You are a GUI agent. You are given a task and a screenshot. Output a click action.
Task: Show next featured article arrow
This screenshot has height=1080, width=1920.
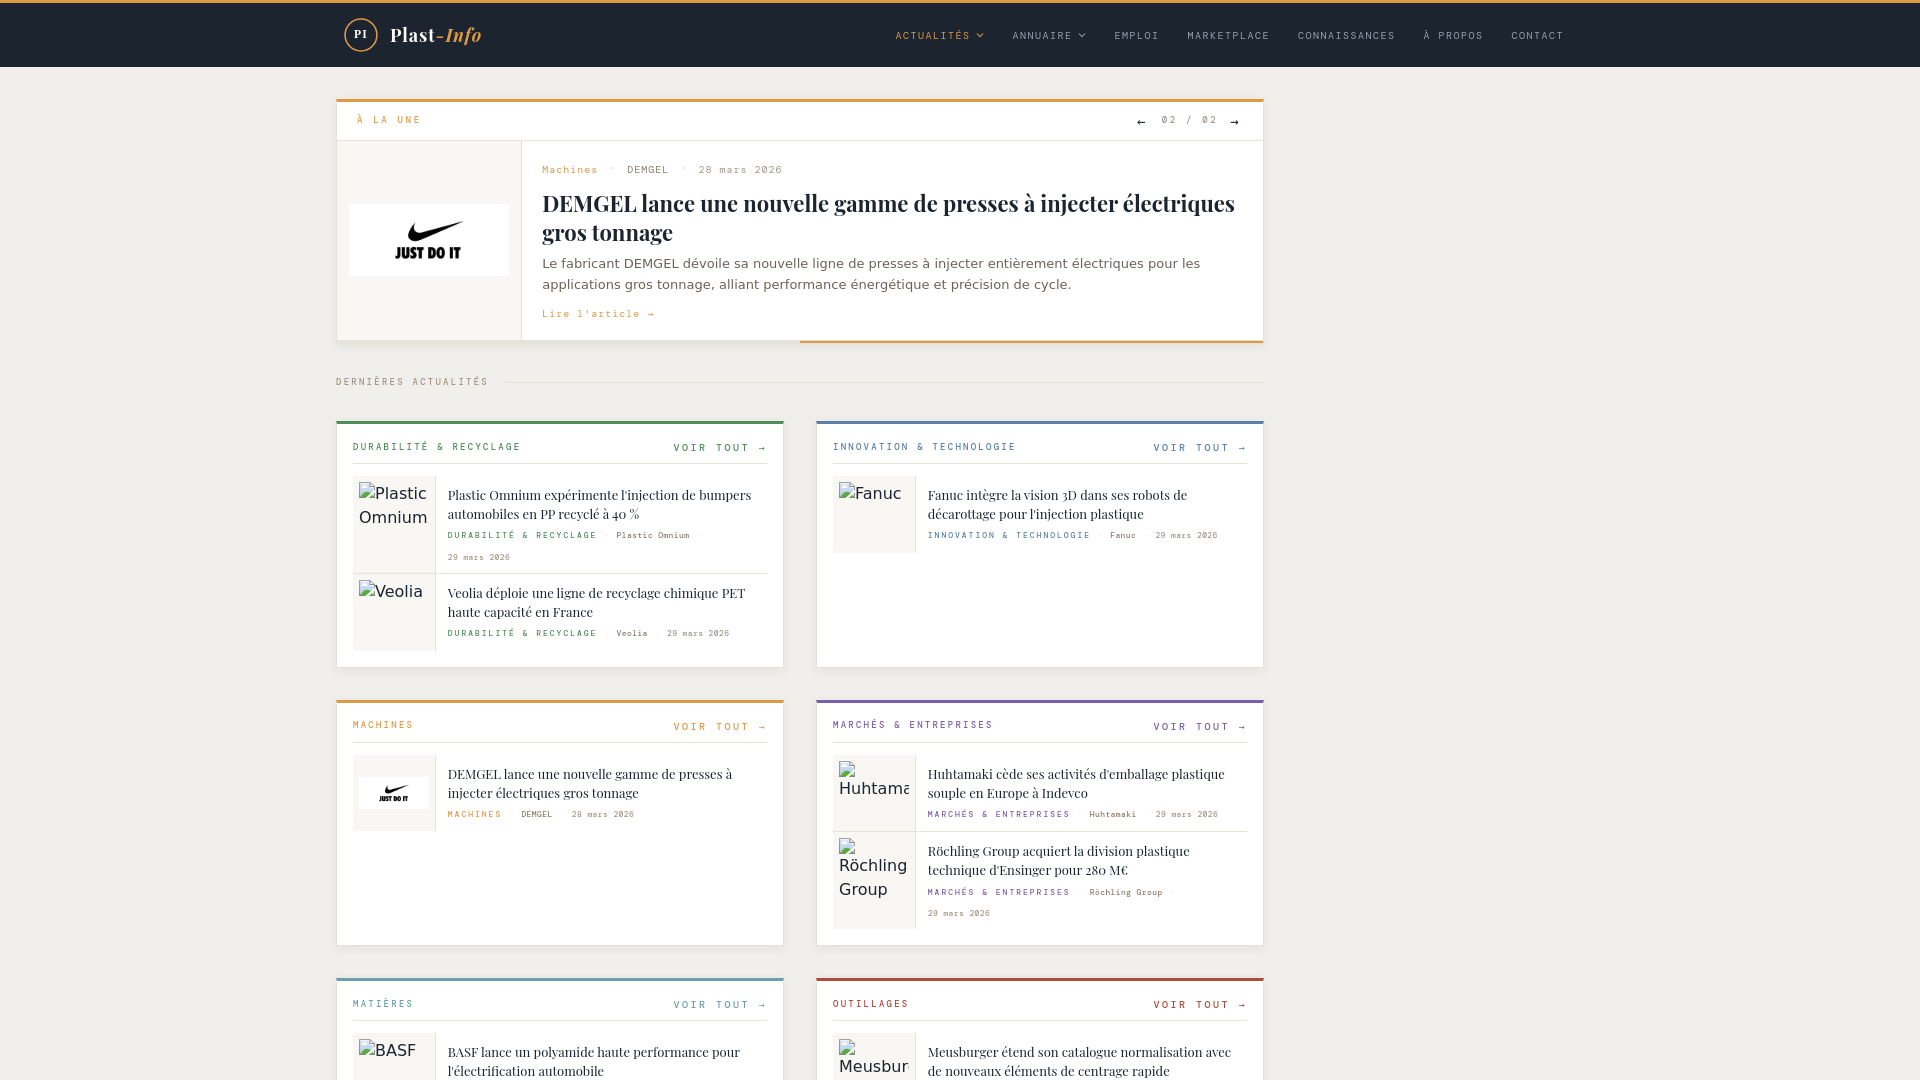pos(1234,122)
